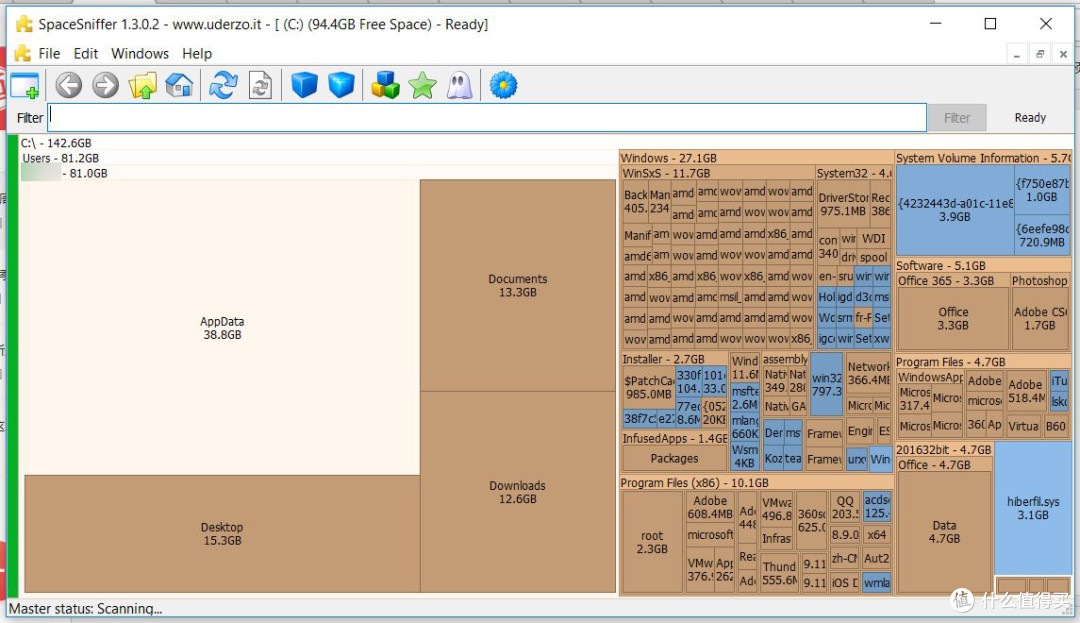Click the System32 folder header
1080x623 pixels.
pyautogui.click(x=853, y=173)
